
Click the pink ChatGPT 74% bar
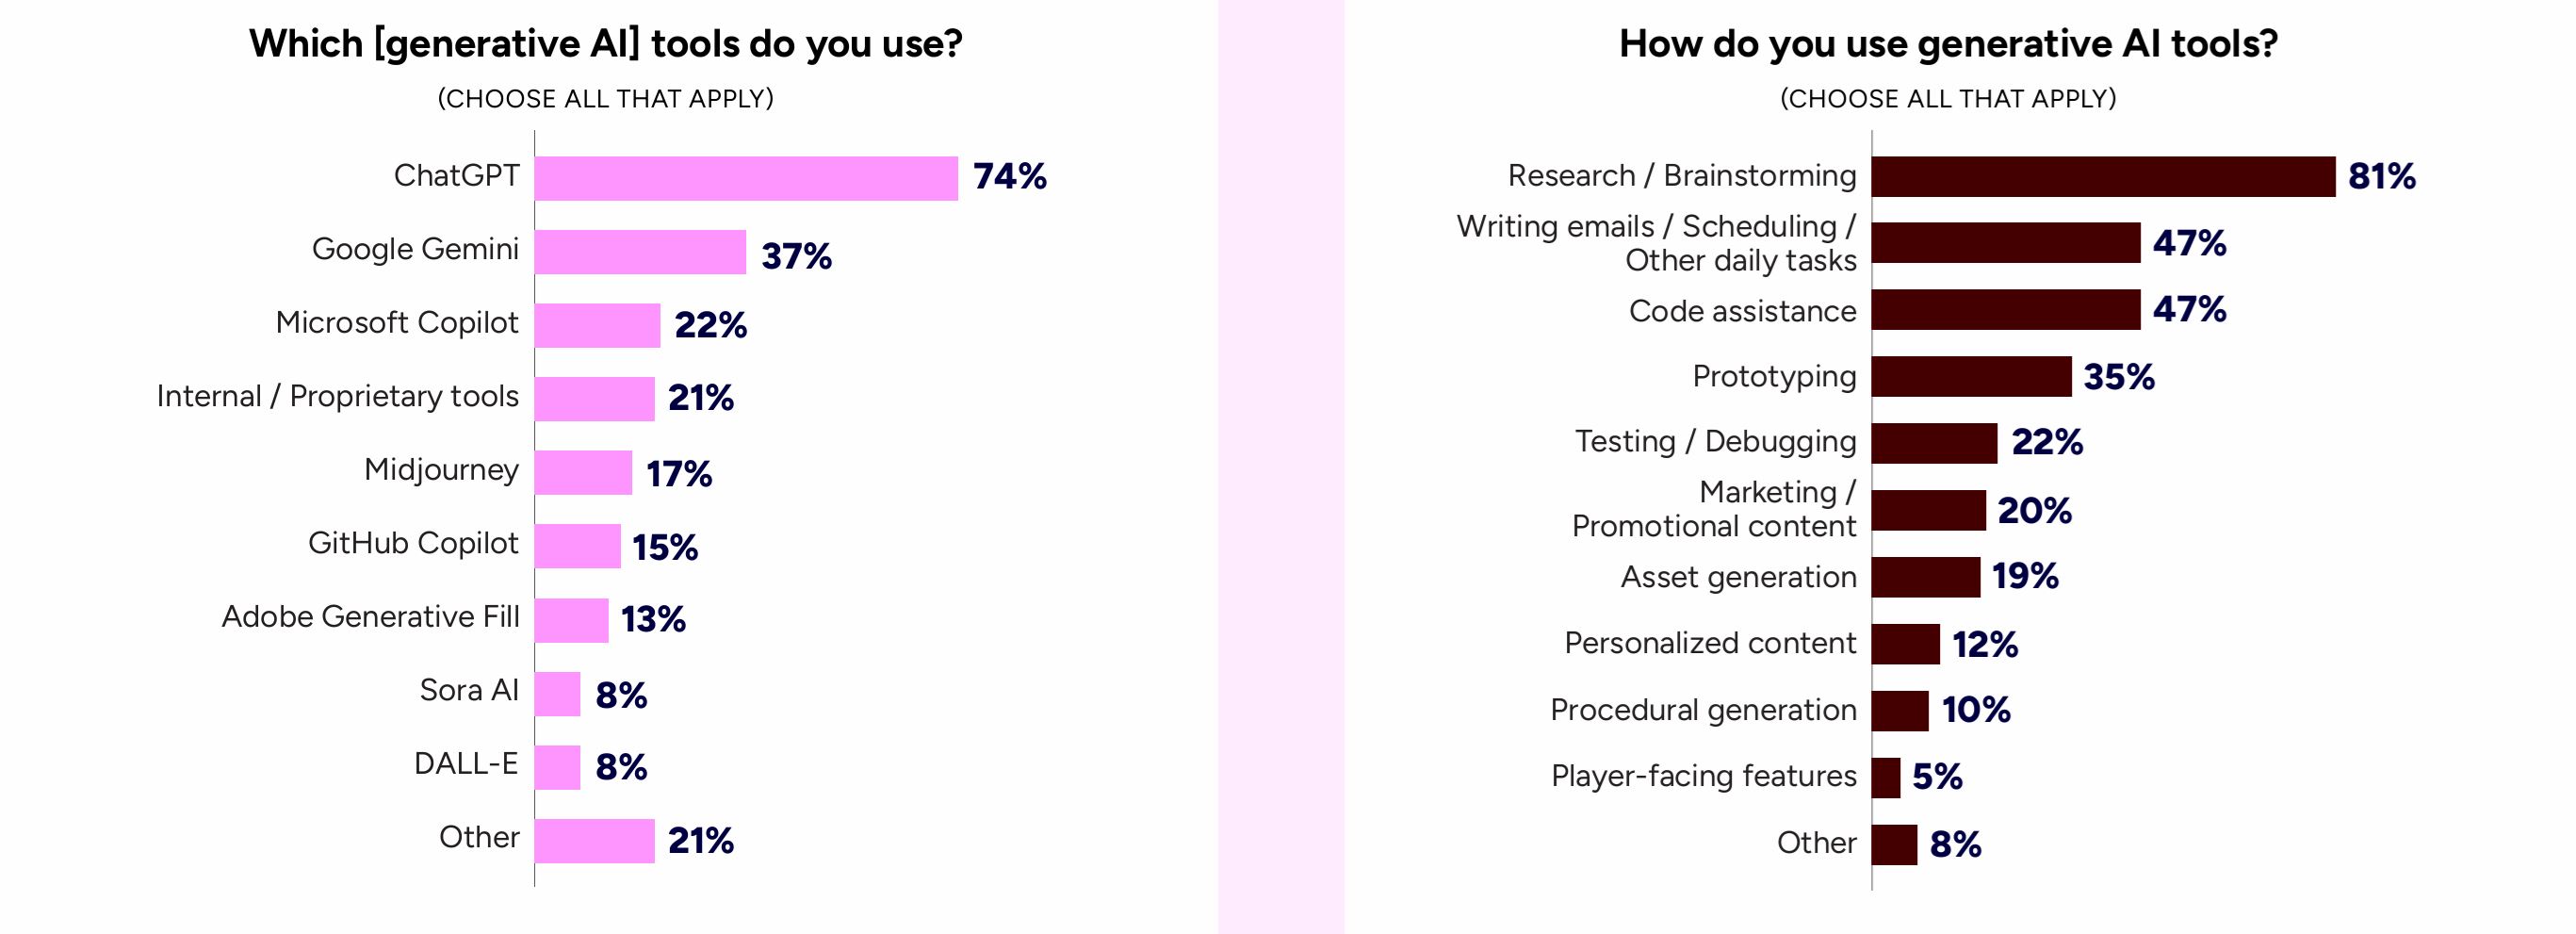(746, 179)
